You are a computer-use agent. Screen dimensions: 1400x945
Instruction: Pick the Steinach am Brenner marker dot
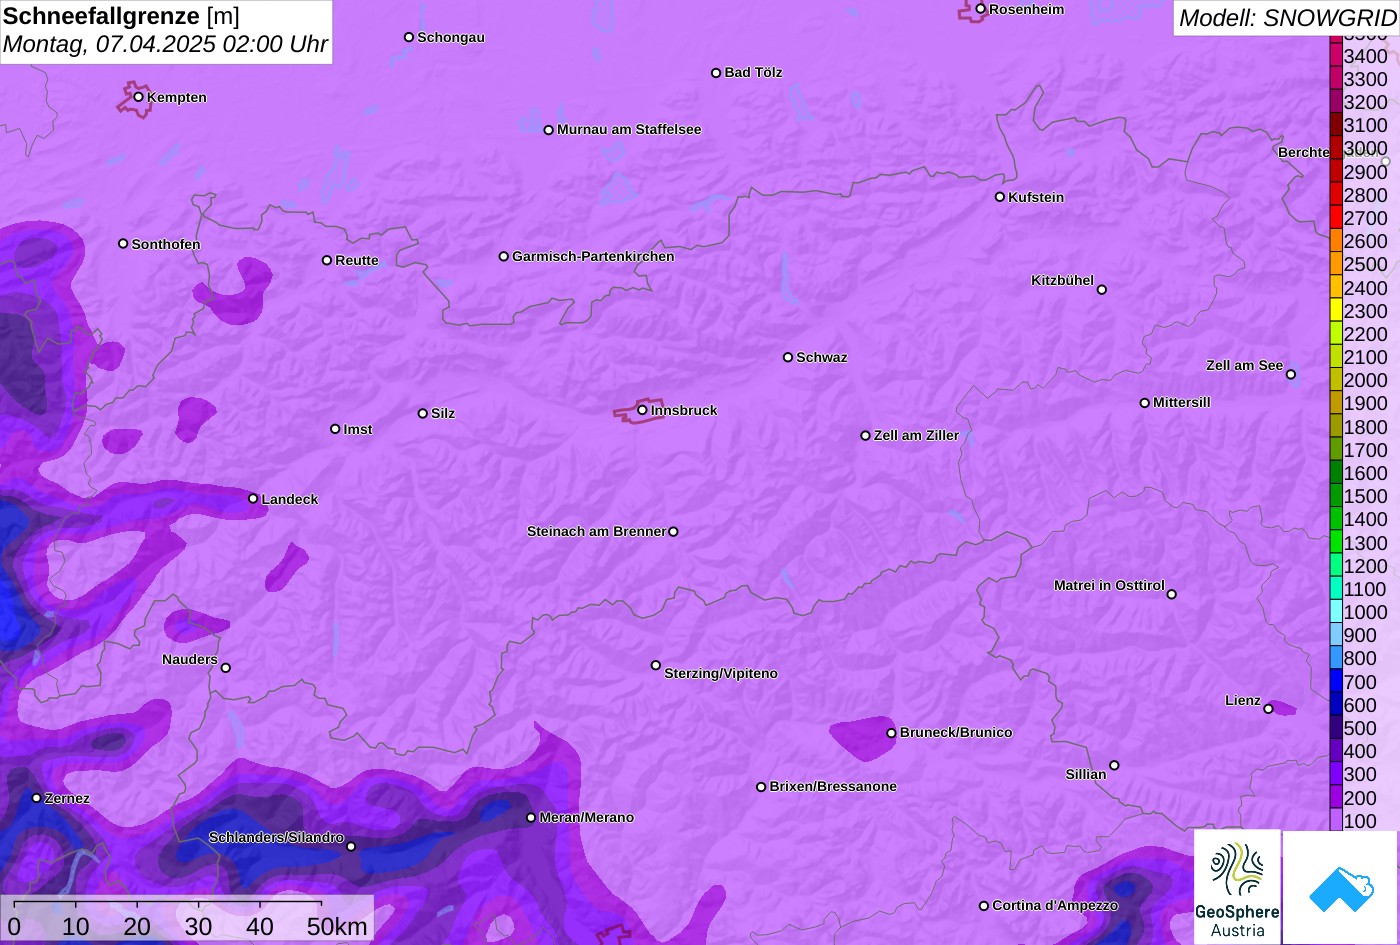673,532
